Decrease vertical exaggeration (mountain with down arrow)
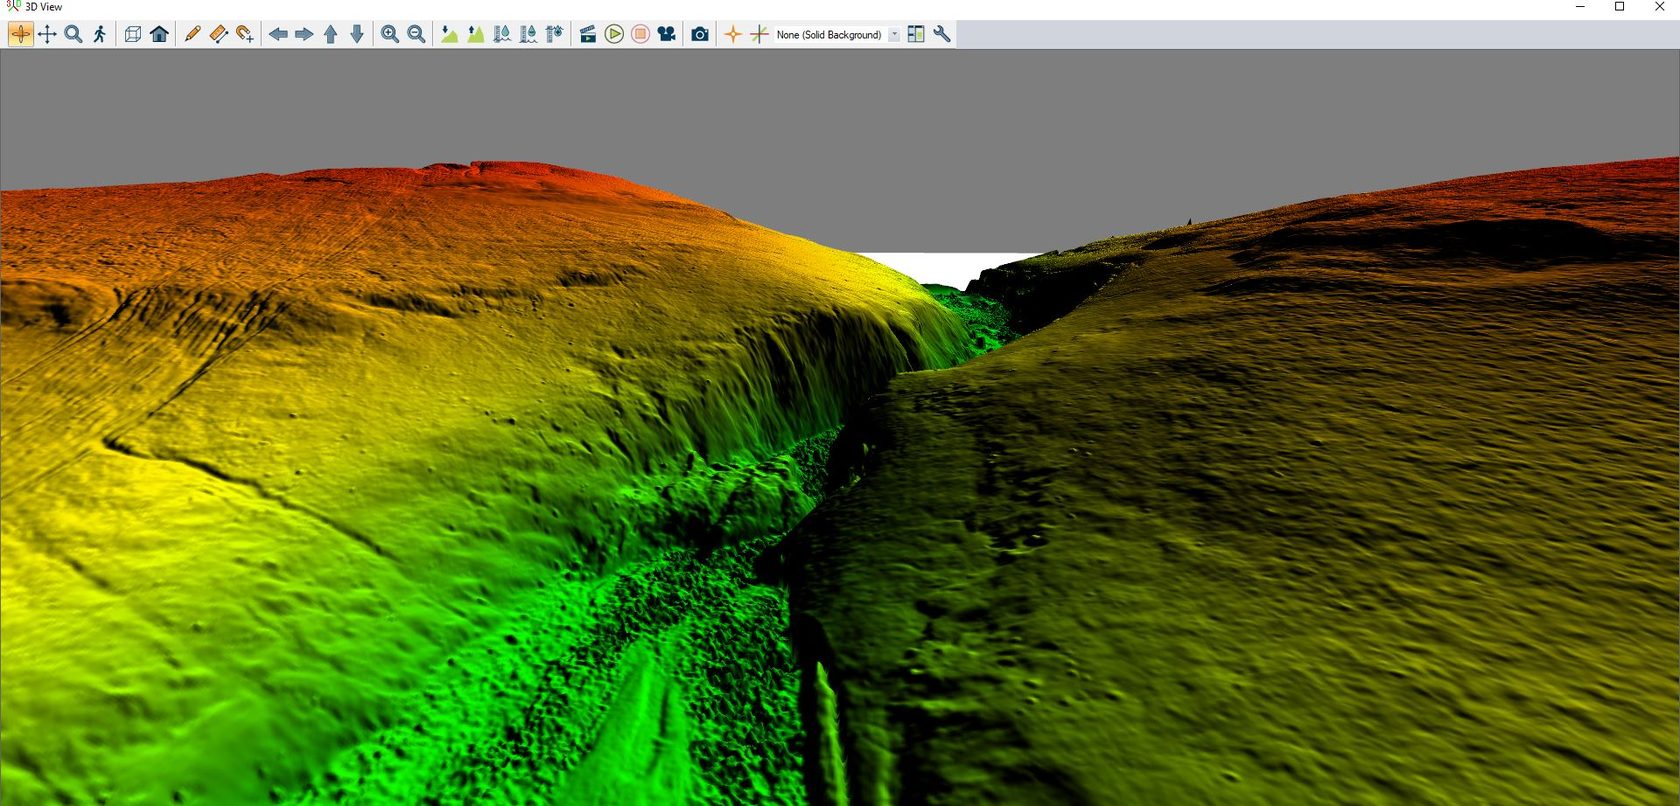The width and height of the screenshot is (1680, 806). click(449, 34)
